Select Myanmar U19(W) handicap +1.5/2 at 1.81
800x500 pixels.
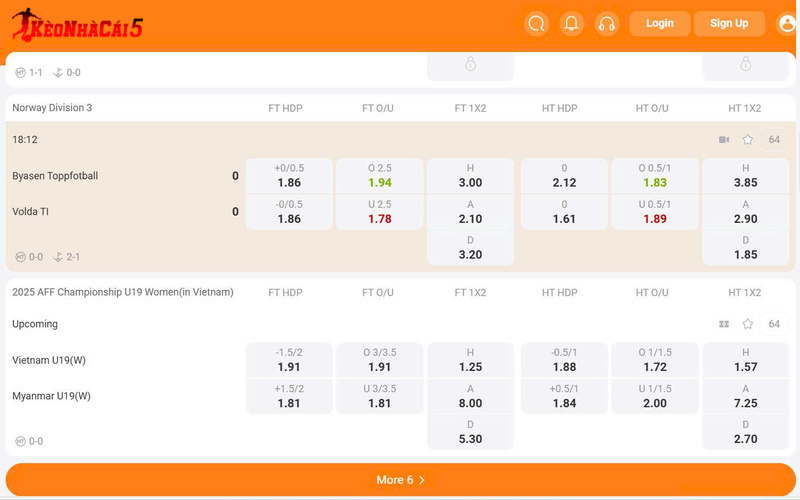(289, 396)
